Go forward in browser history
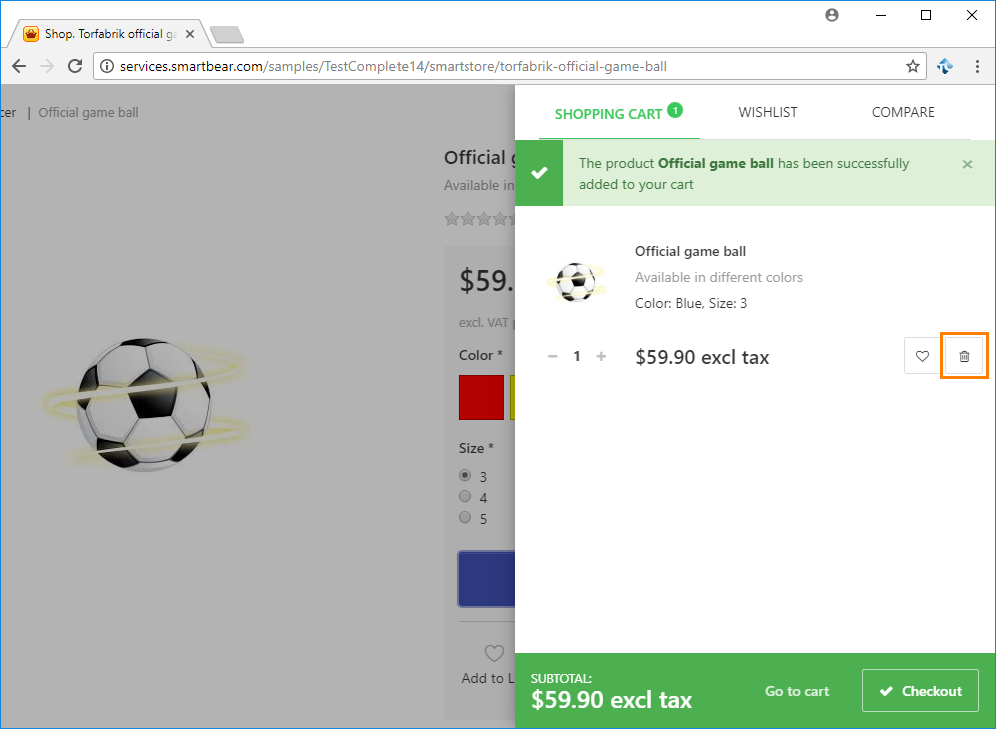996x729 pixels. [47, 66]
